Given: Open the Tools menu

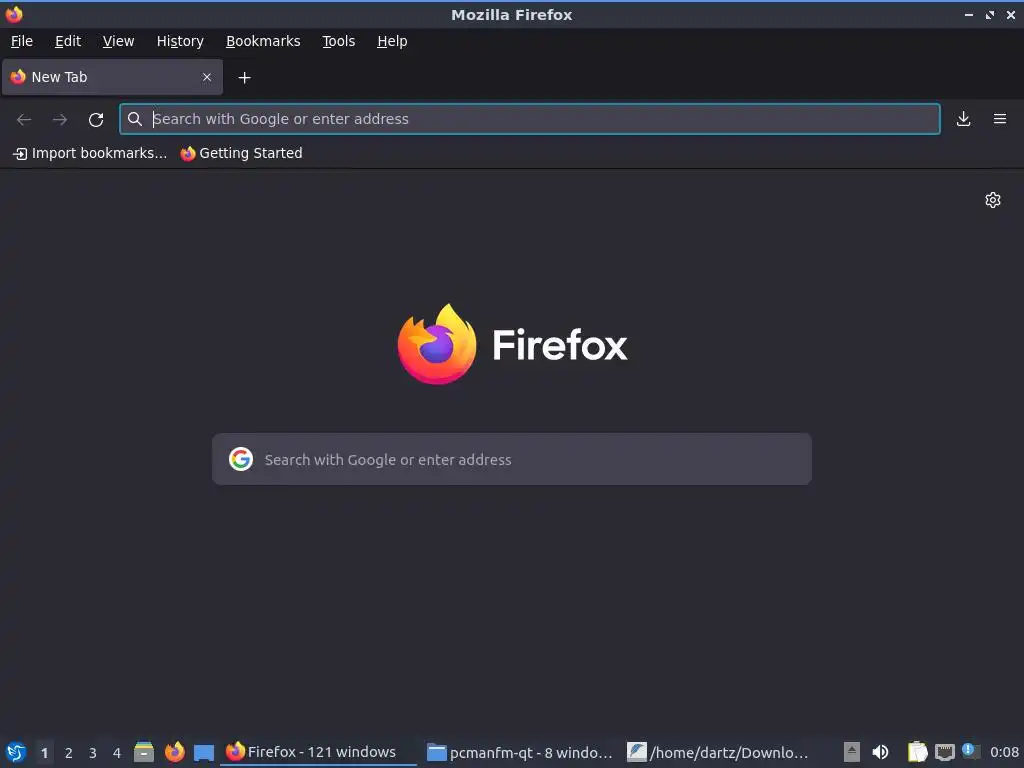Looking at the screenshot, I should [x=338, y=41].
